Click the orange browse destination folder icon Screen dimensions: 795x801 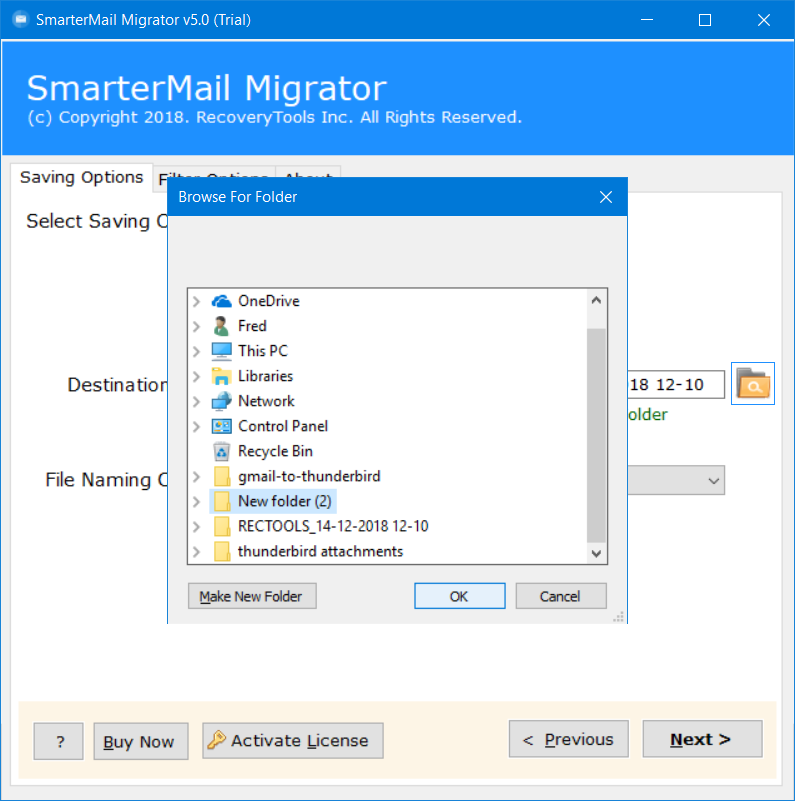pyautogui.click(x=753, y=383)
